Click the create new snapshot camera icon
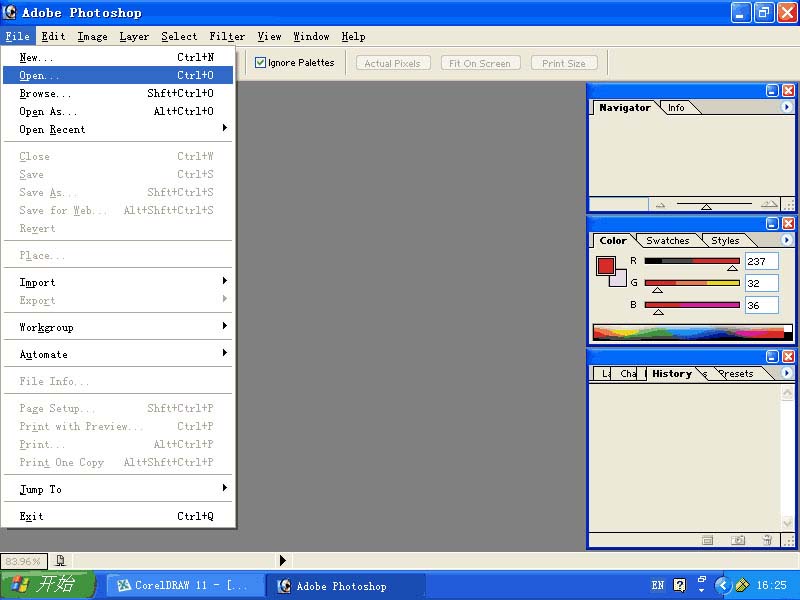The width and height of the screenshot is (800, 600). pos(738,540)
